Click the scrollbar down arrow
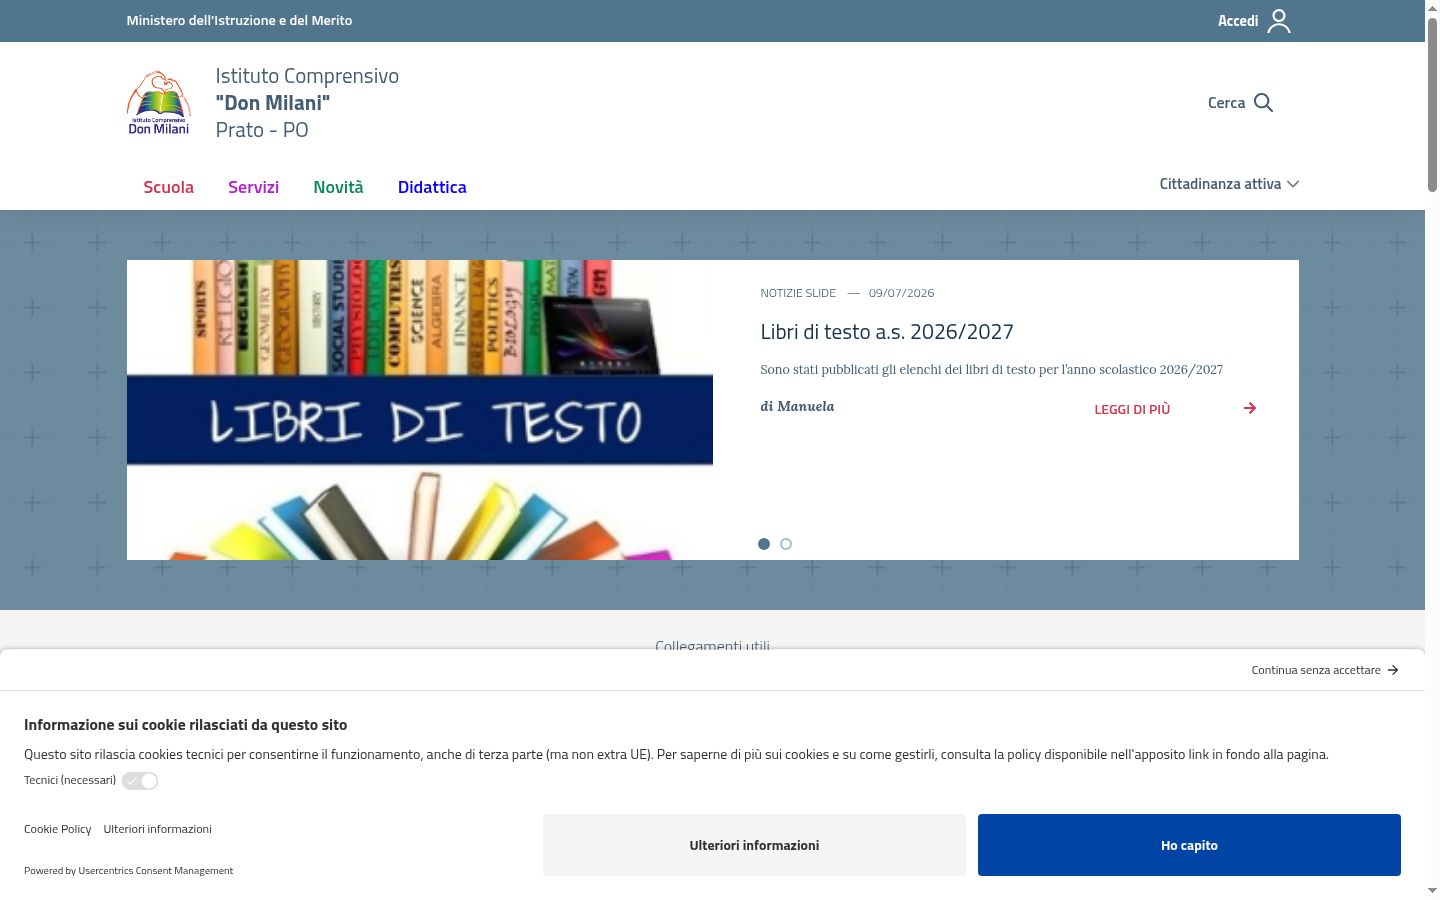 click(x=1432, y=890)
